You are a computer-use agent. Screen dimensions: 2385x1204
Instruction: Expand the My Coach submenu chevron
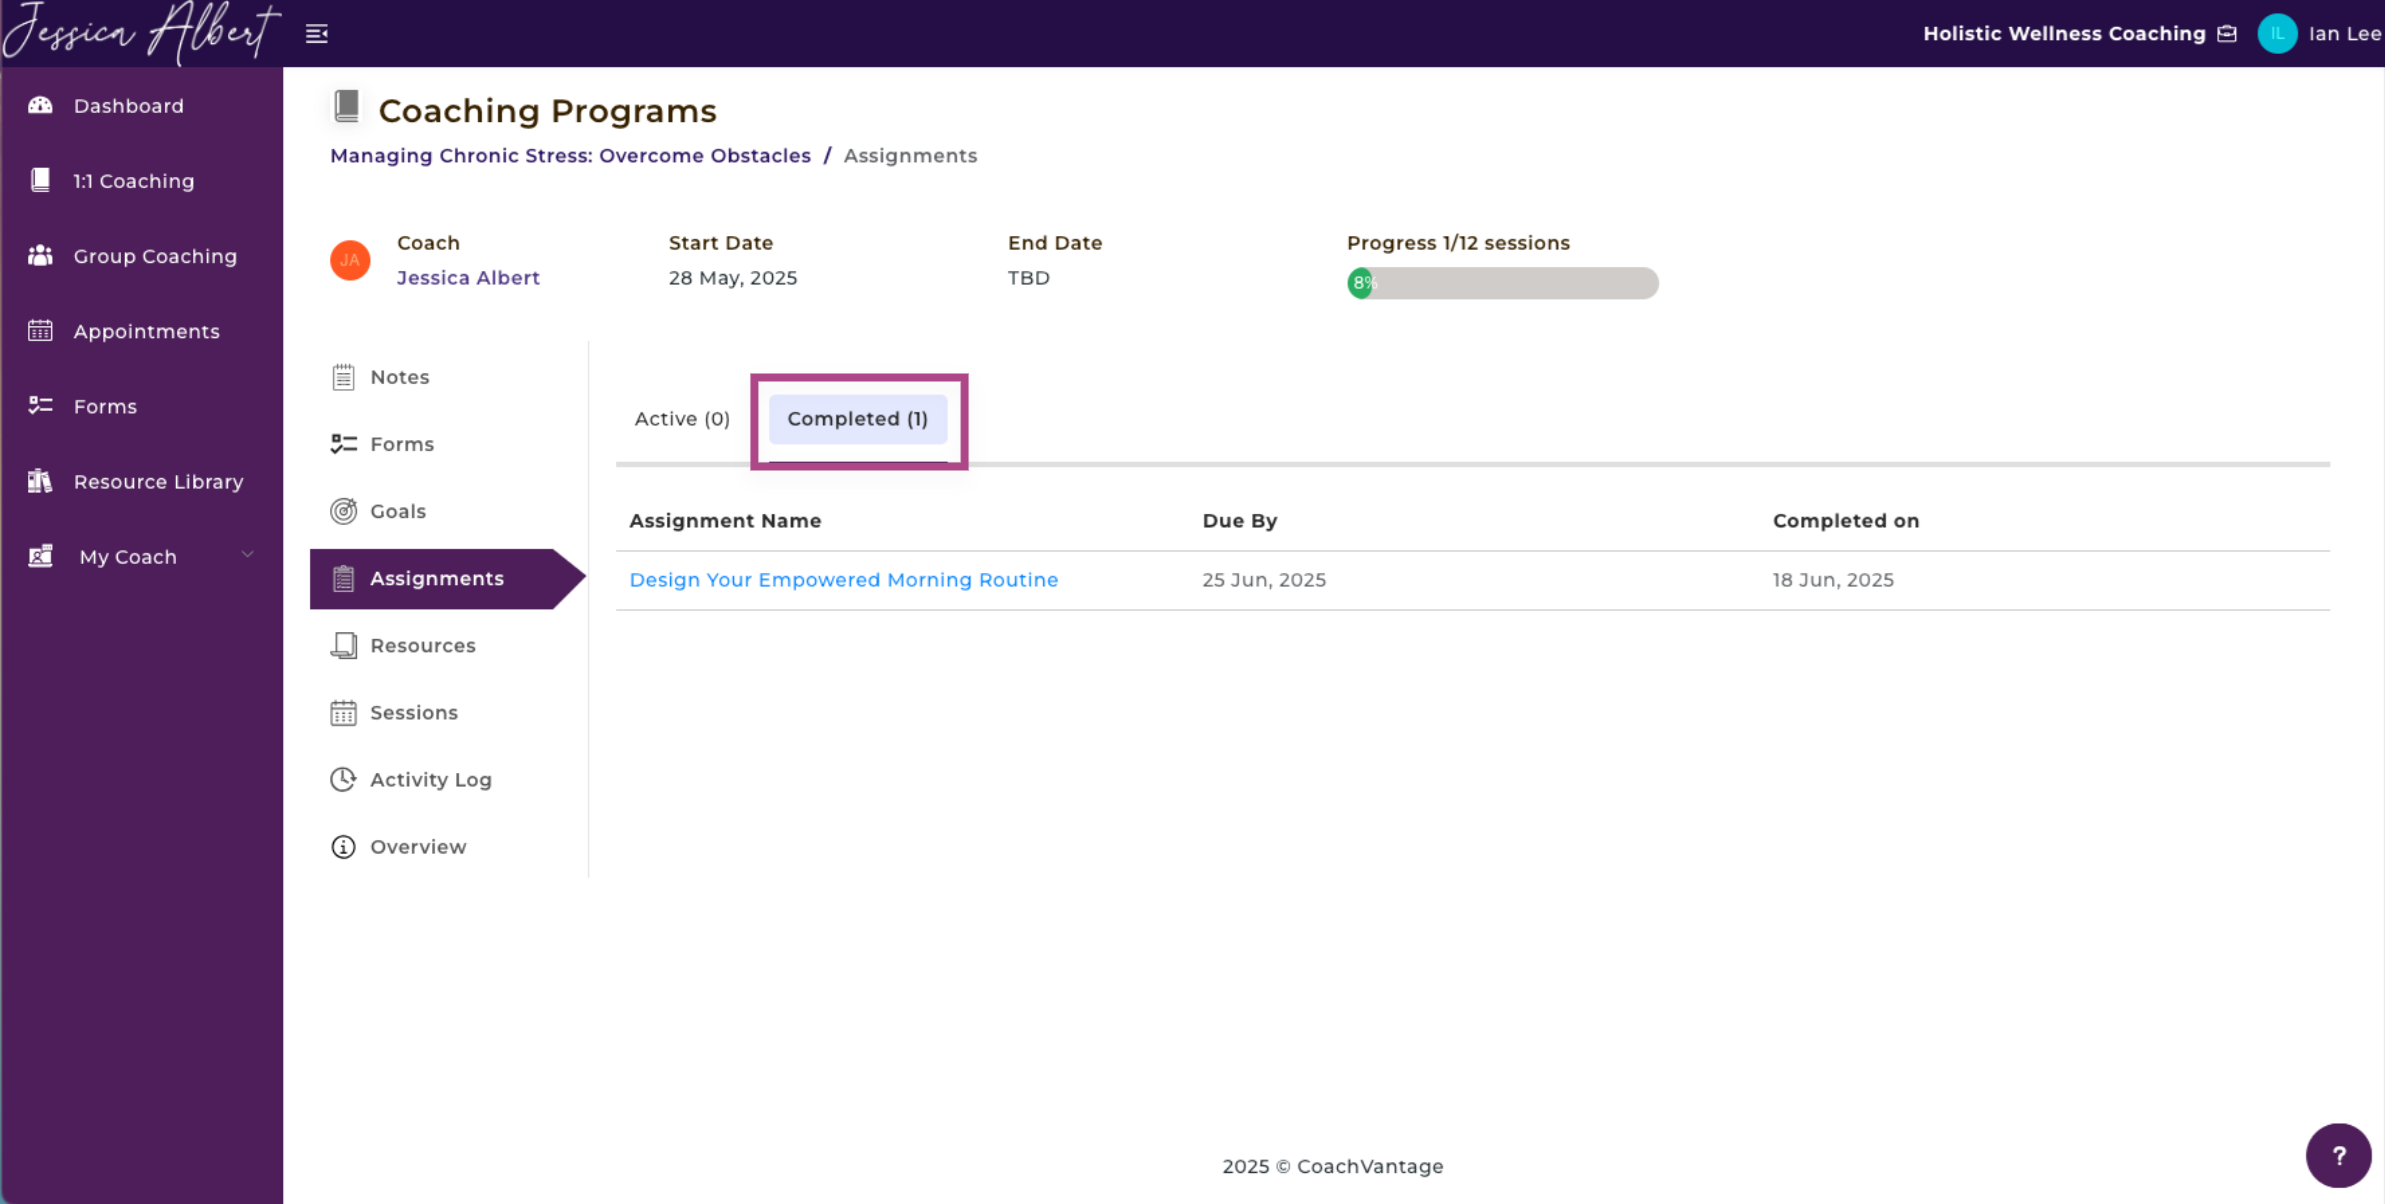tap(247, 554)
